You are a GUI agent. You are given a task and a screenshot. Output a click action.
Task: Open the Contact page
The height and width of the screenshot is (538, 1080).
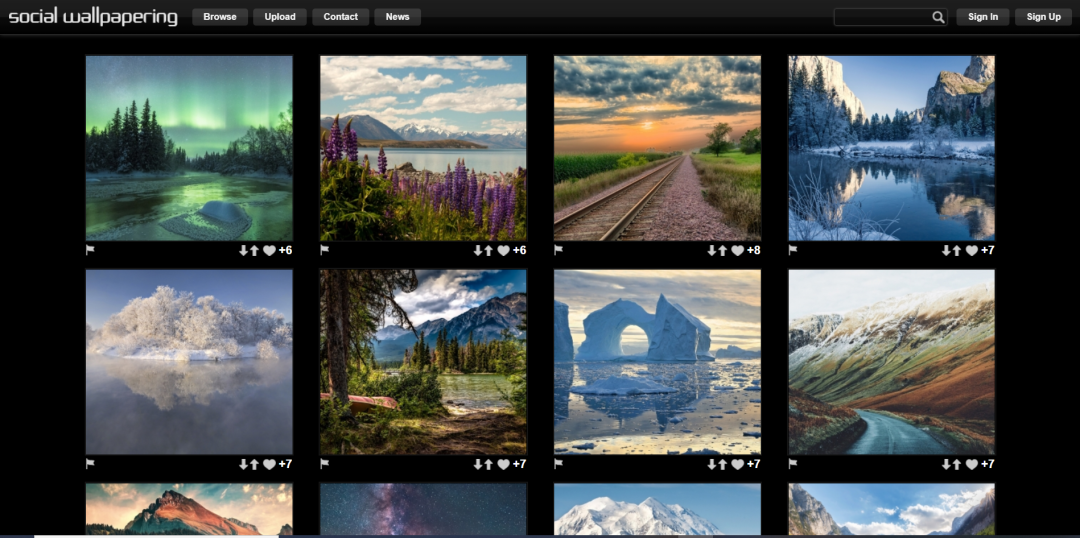tap(340, 17)
